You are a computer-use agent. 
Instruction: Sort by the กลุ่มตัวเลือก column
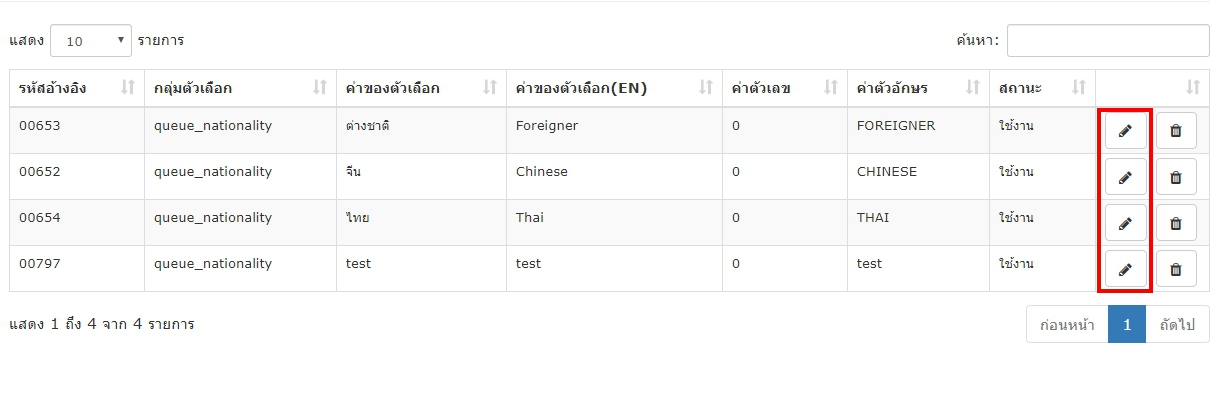240,88
